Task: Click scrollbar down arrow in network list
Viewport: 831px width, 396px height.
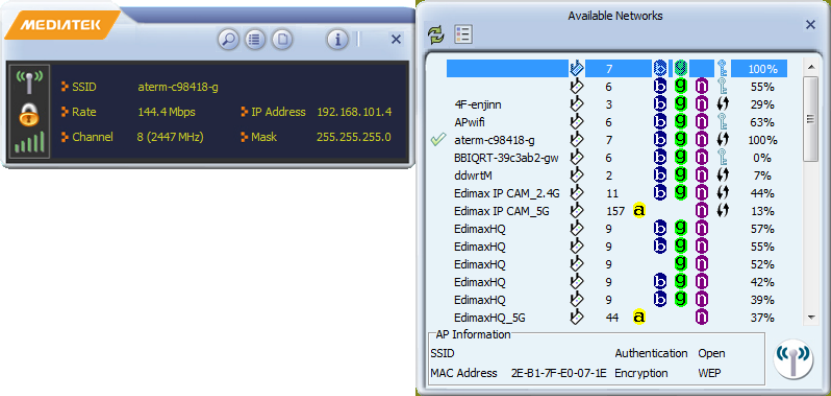Action: point(810,317)
